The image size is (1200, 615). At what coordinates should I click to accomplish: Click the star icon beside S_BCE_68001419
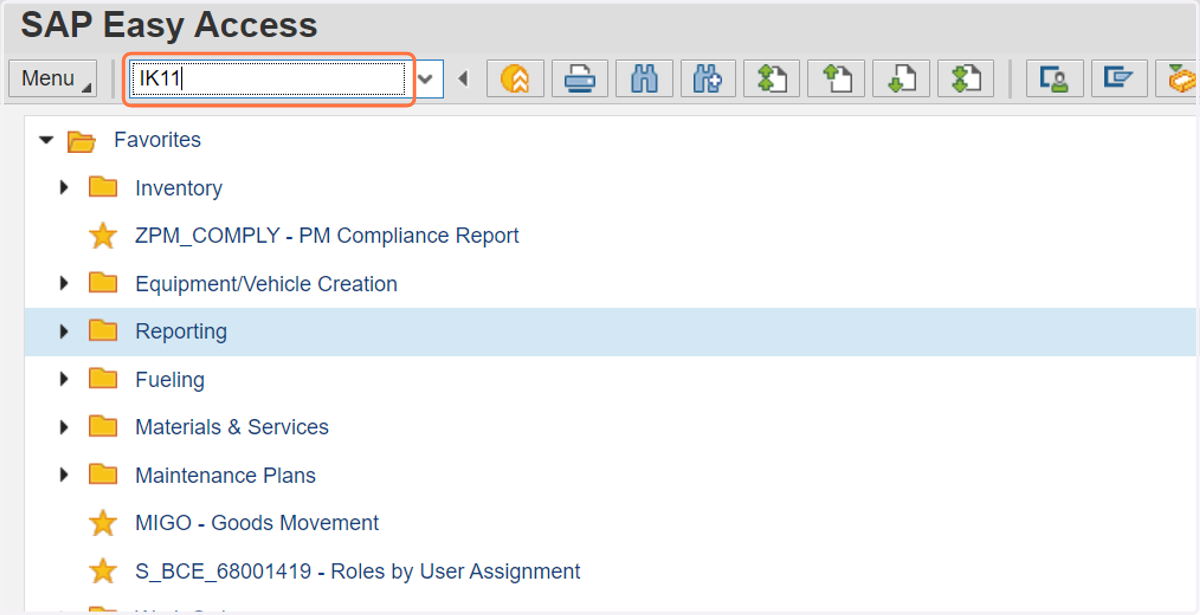click(x=103, y=571)
